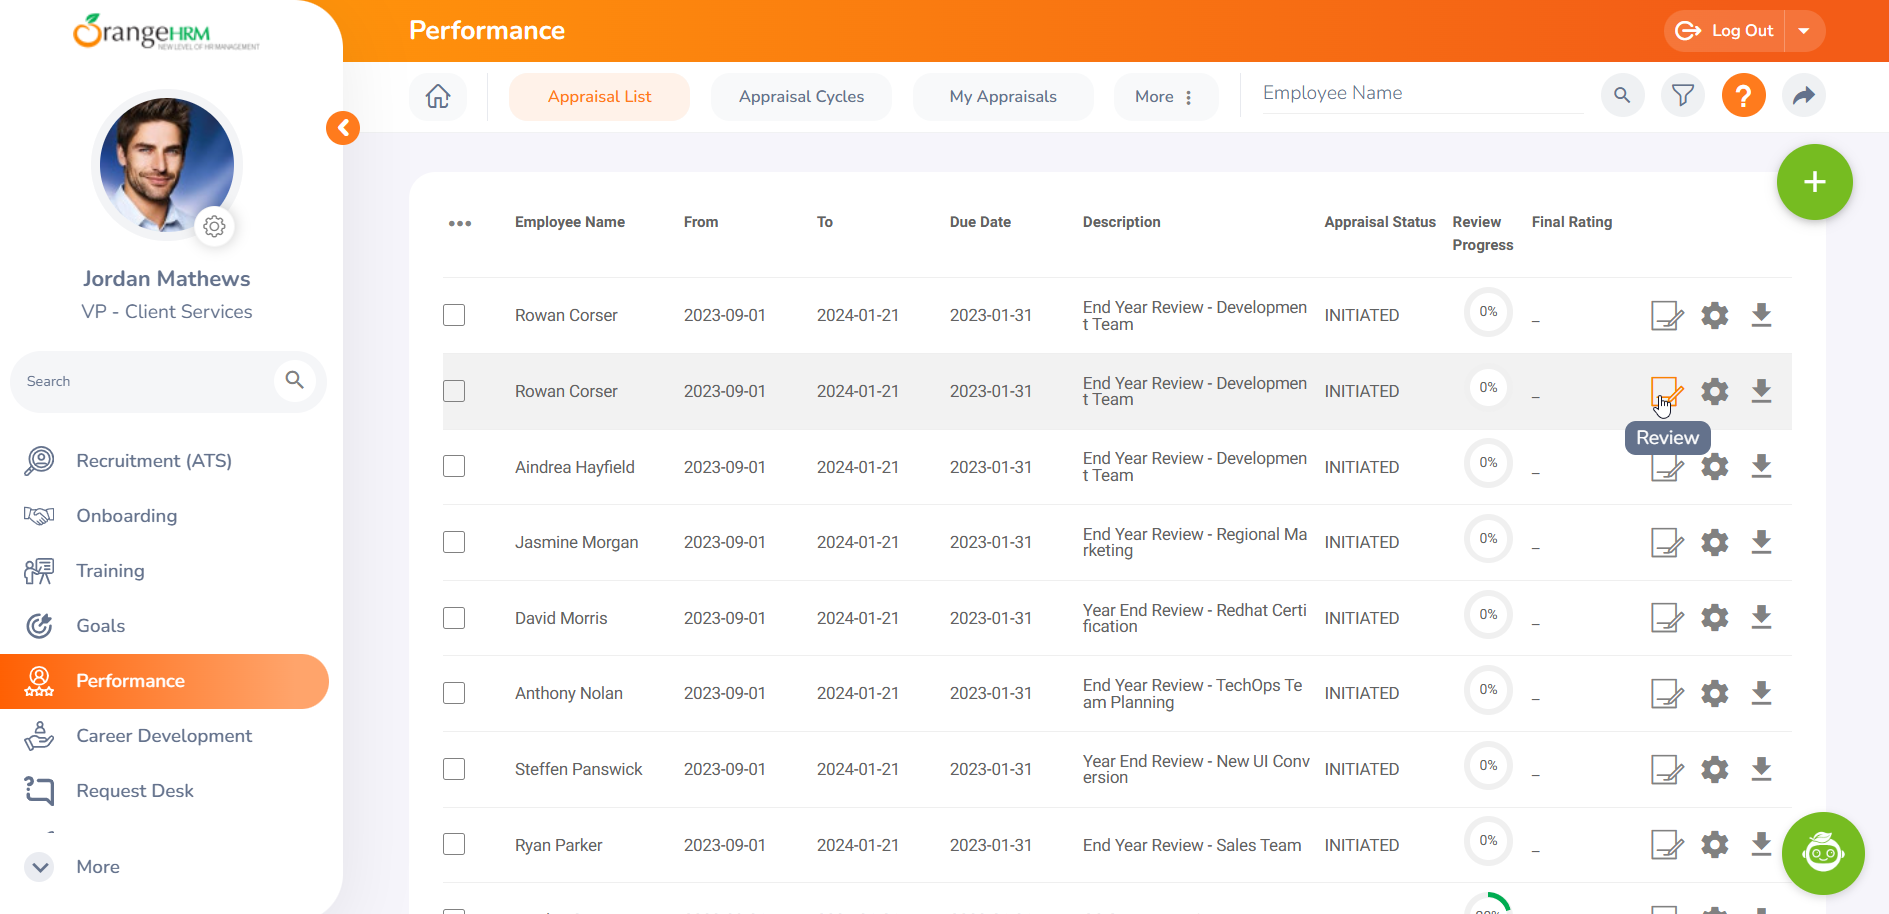1889x914 pixels.
Task: Click profile picture settings gear
Action: (214, 227)
